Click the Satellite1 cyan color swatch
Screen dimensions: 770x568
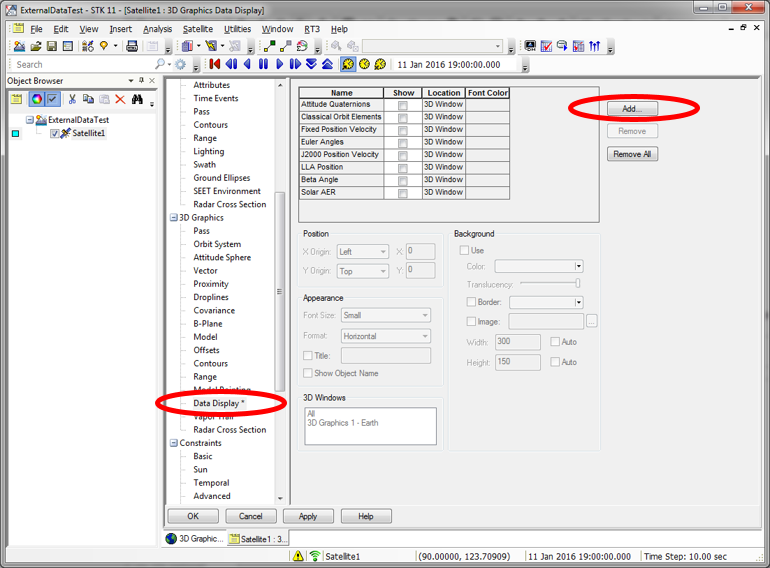point(14,133)
